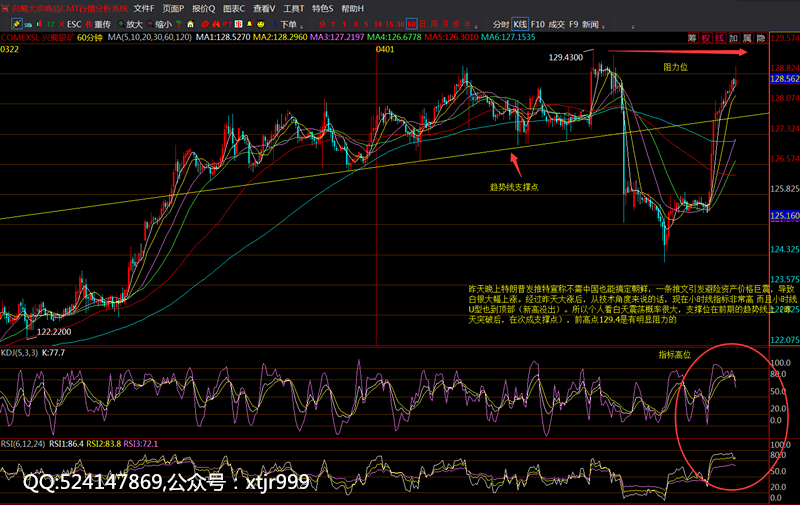Click the blue 125.160 price axis marker
800x505 pixels.
(785, 216)
